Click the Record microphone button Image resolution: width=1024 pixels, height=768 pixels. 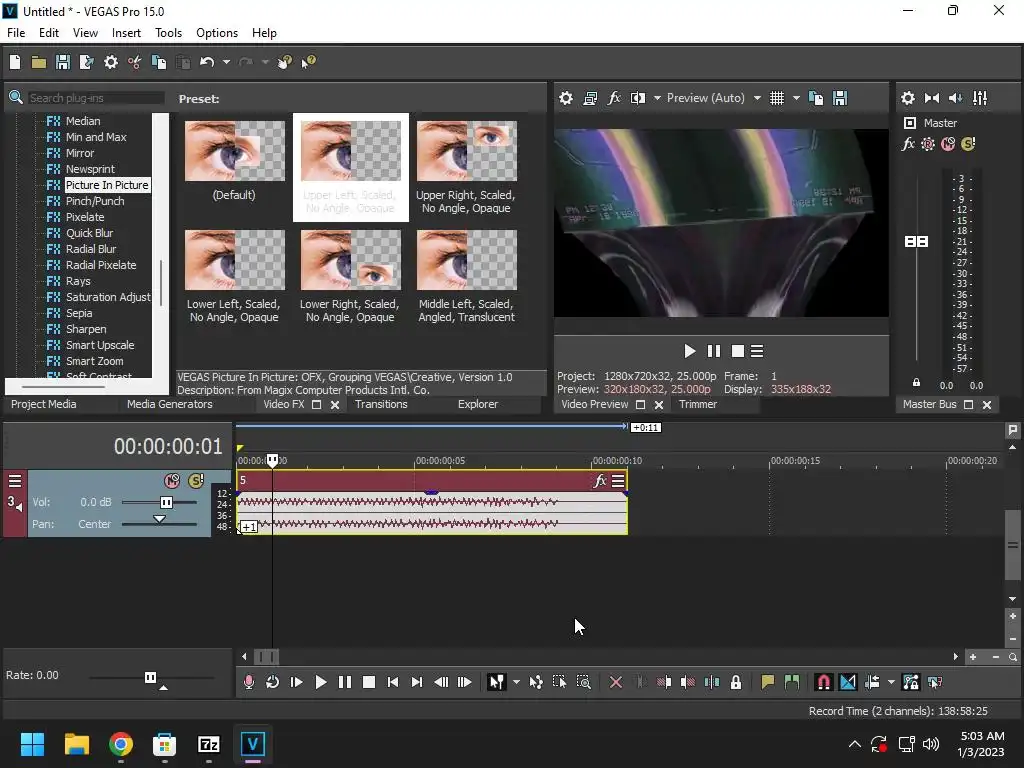[x=249, y=682]
